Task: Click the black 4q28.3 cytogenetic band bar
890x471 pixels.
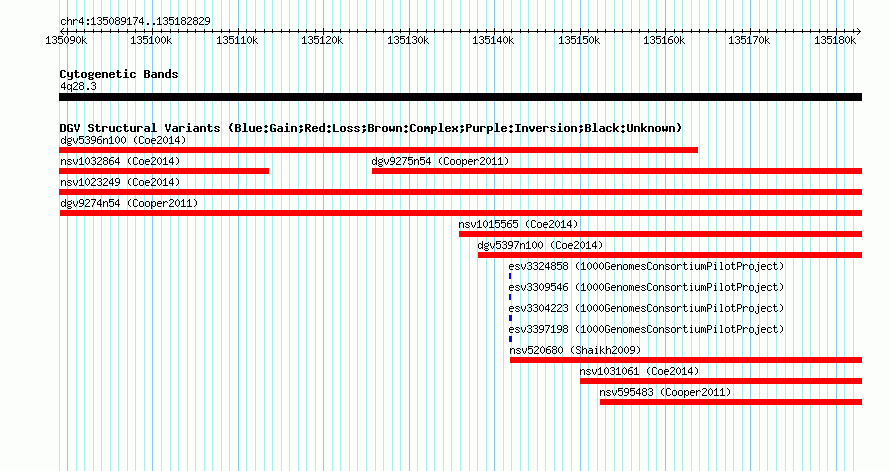Action: pos(460,97)
